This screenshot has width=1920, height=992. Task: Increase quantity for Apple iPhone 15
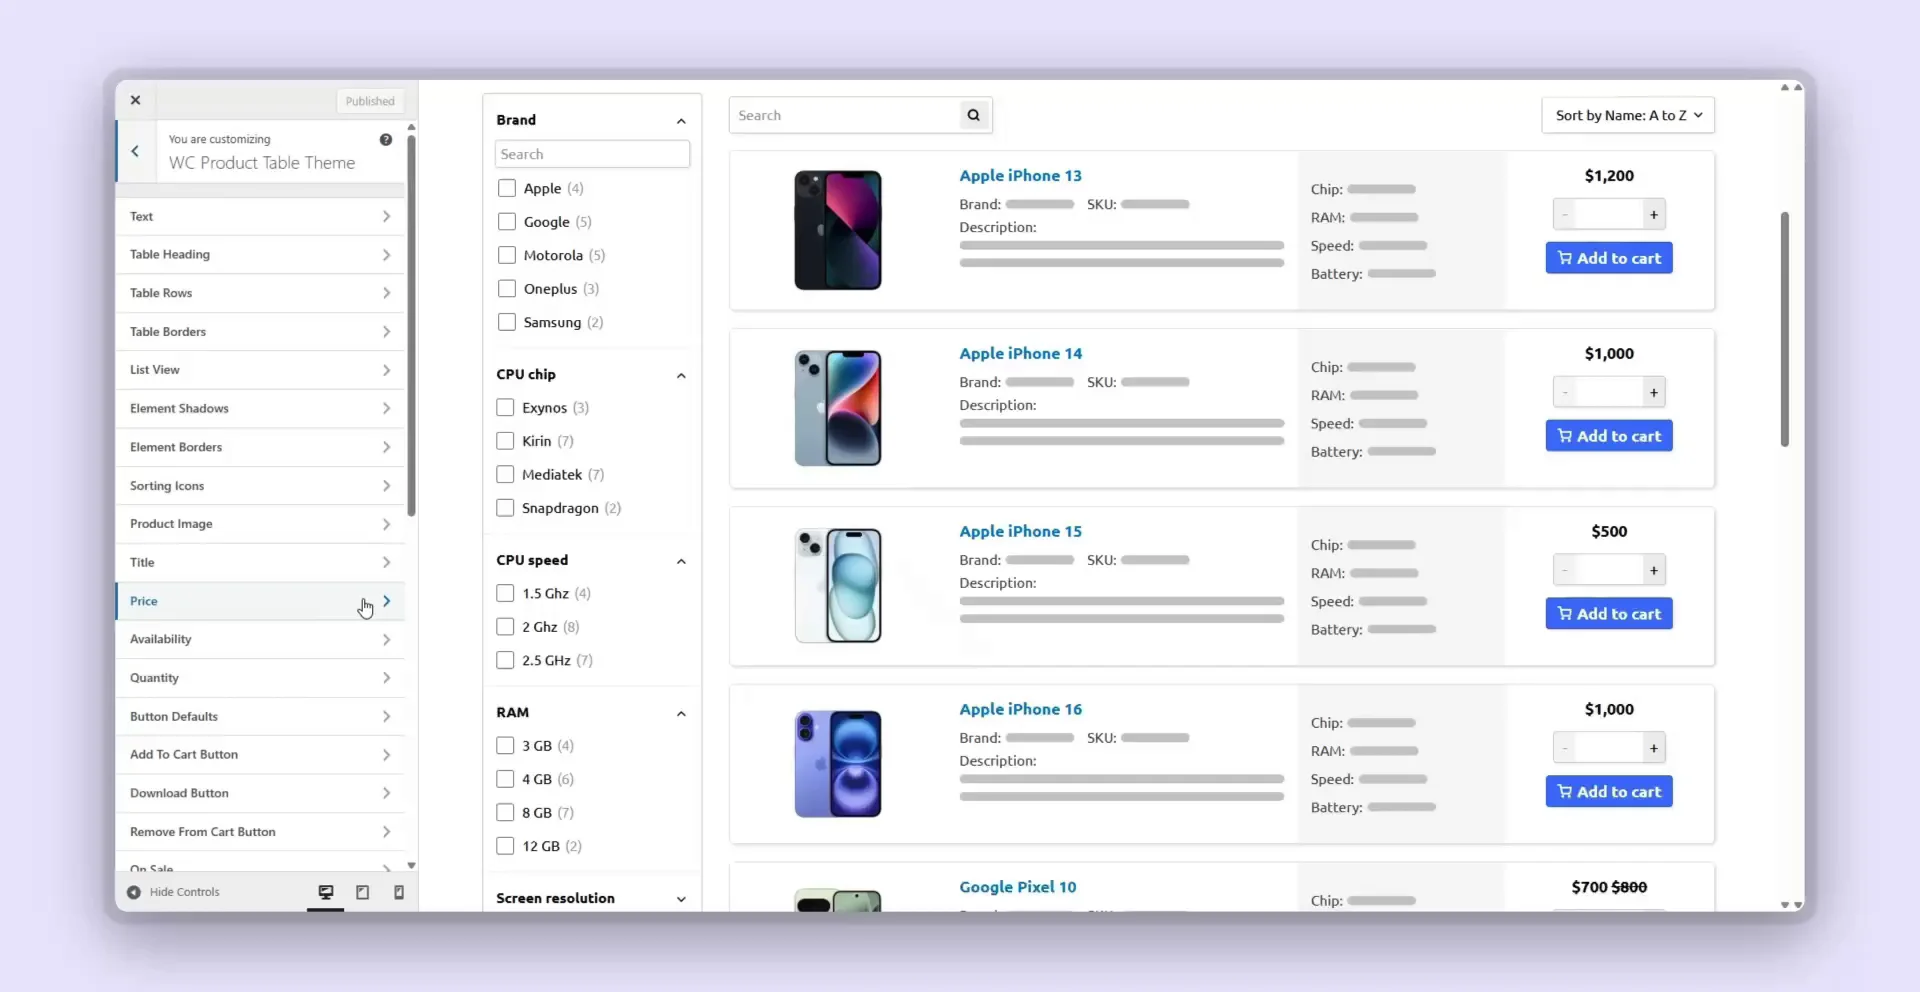click(x=1654, y=570)
